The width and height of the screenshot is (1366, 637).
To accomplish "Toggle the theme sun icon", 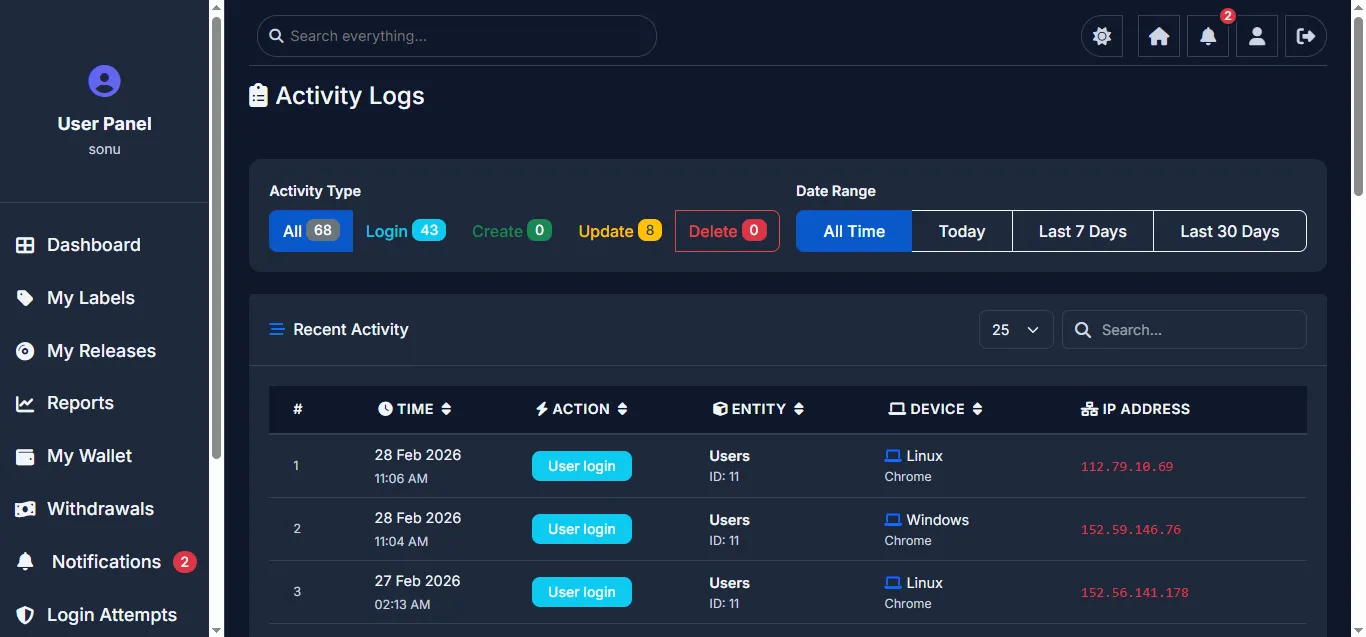I will 1102,36.
